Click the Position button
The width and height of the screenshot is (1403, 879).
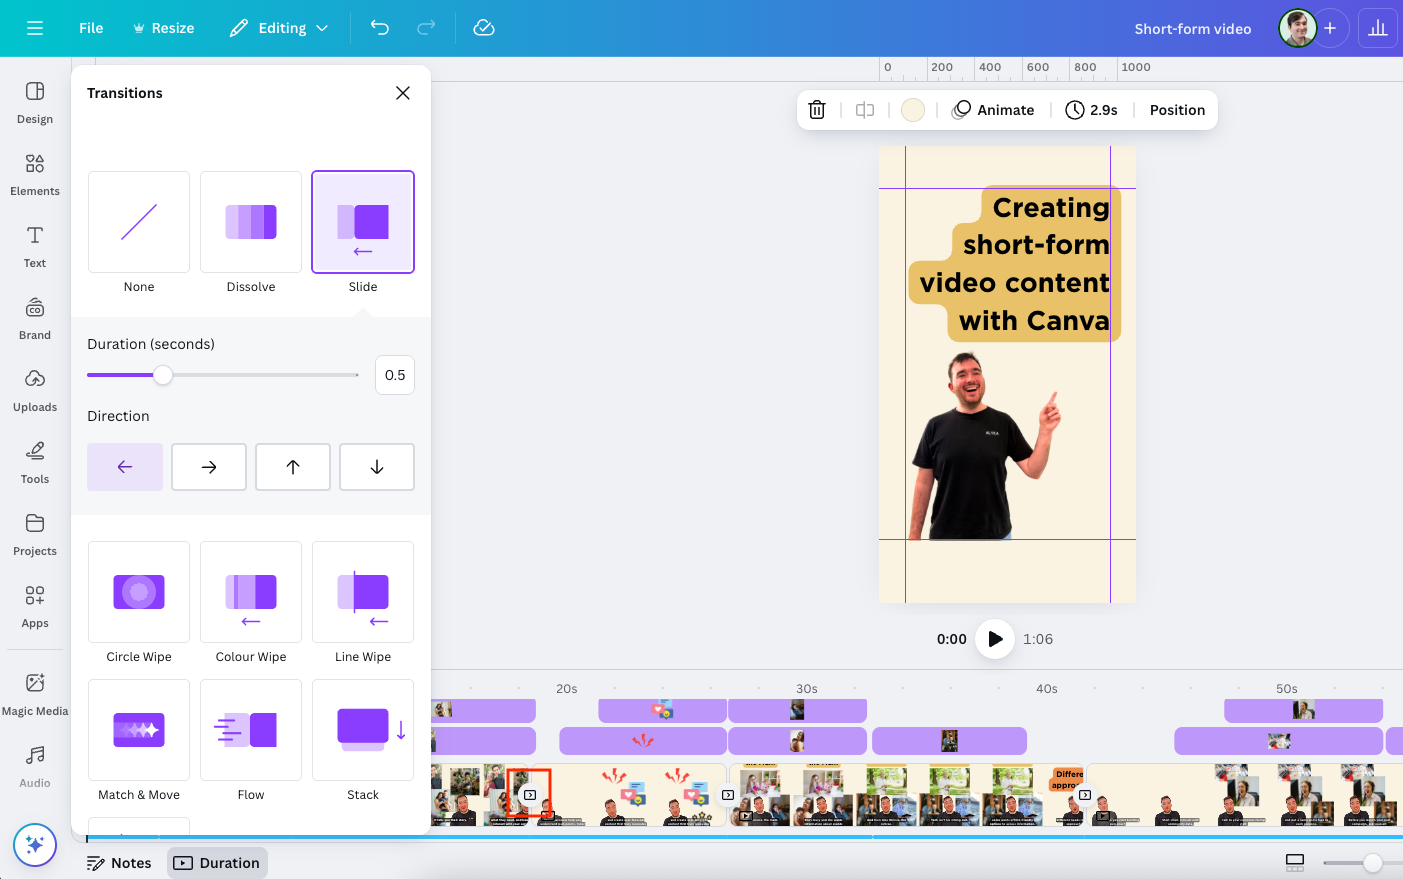(x=1177, y=110)
